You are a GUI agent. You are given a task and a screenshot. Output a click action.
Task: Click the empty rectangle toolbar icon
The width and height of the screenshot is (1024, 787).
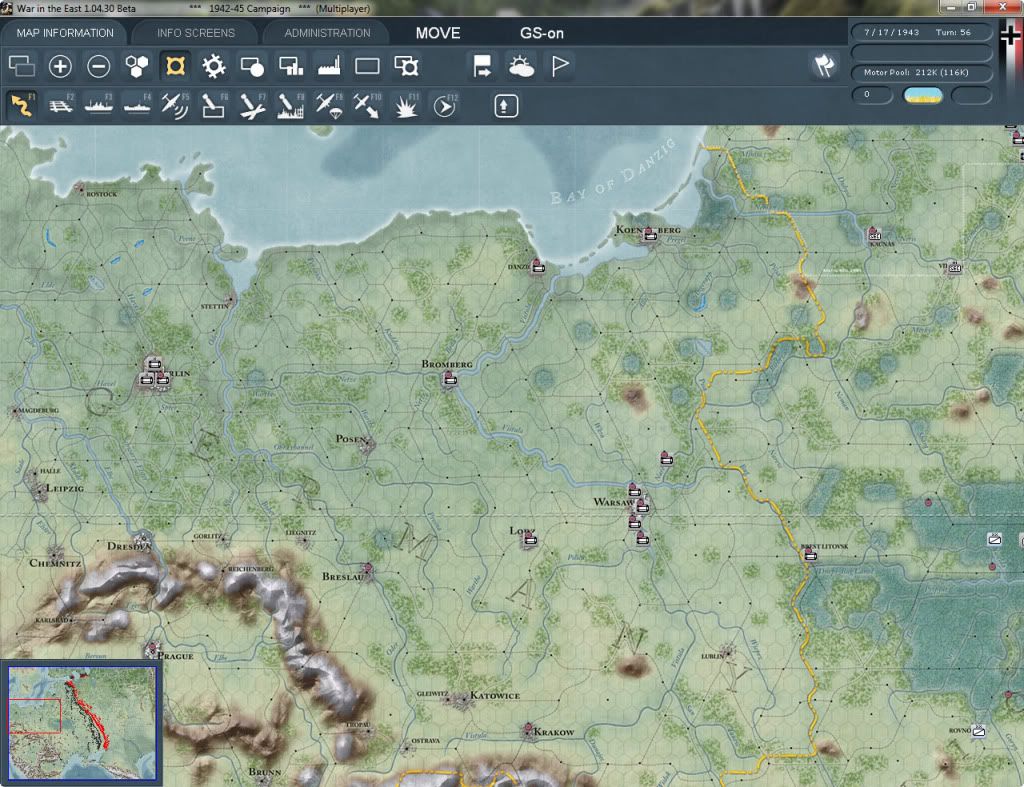coord(367,66)
